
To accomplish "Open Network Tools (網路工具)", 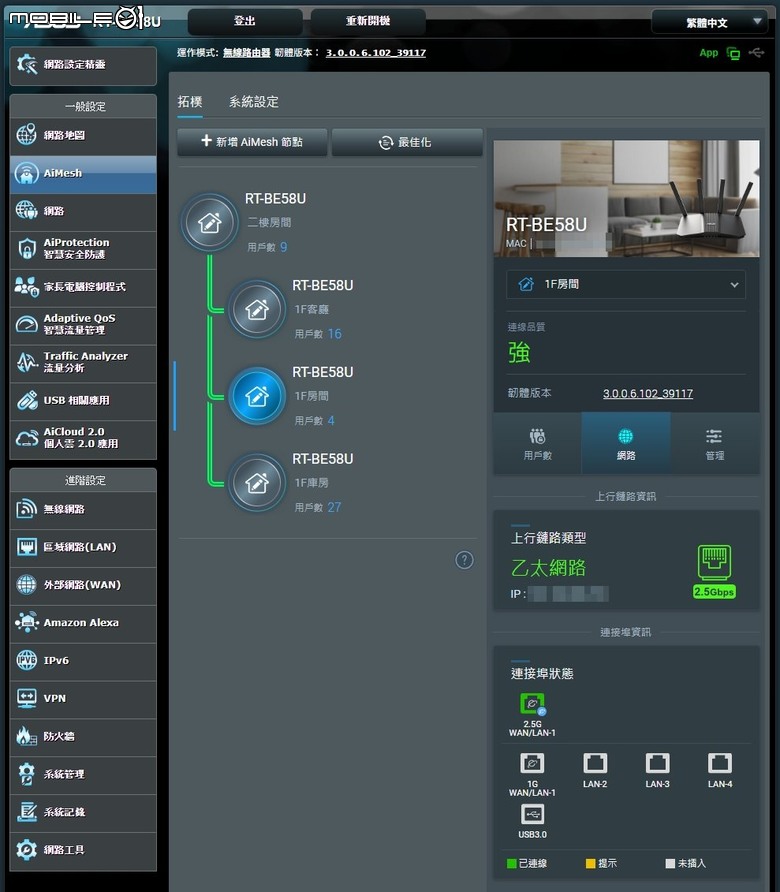I will 83,850.
